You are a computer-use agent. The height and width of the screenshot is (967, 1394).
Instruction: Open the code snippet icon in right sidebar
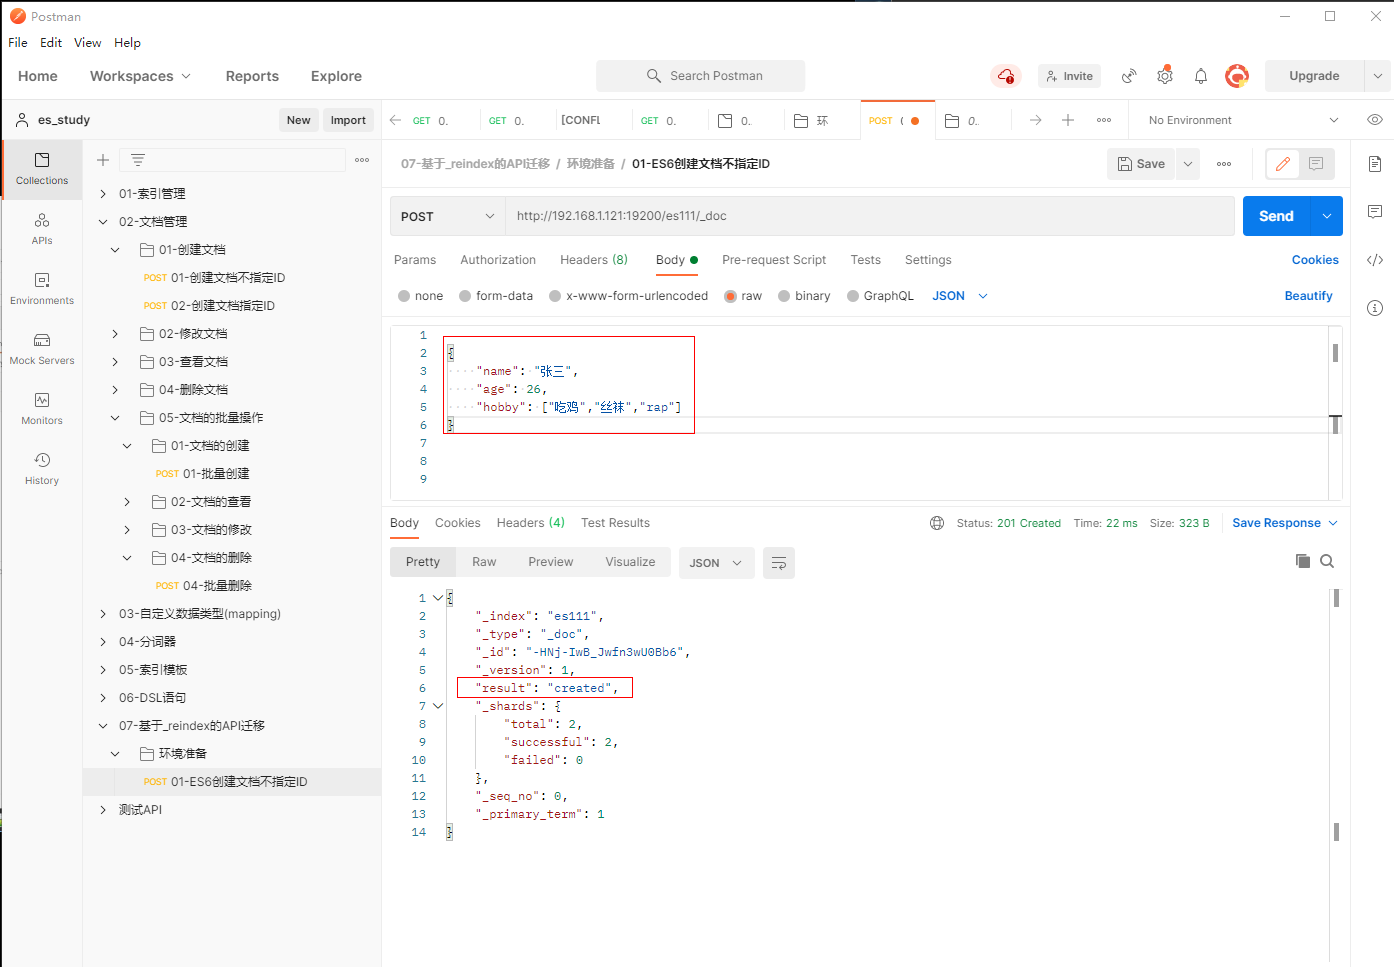click(1375, 260)
